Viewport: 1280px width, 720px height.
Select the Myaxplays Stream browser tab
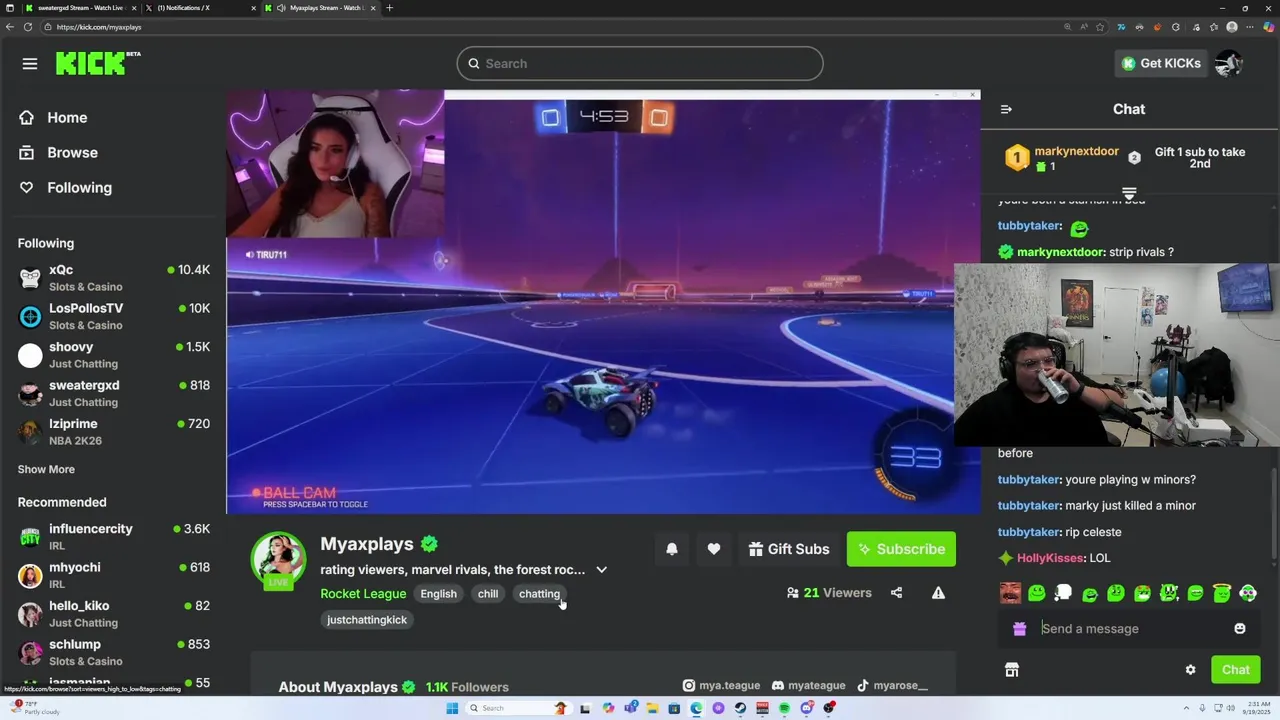[x=320, y=8]
